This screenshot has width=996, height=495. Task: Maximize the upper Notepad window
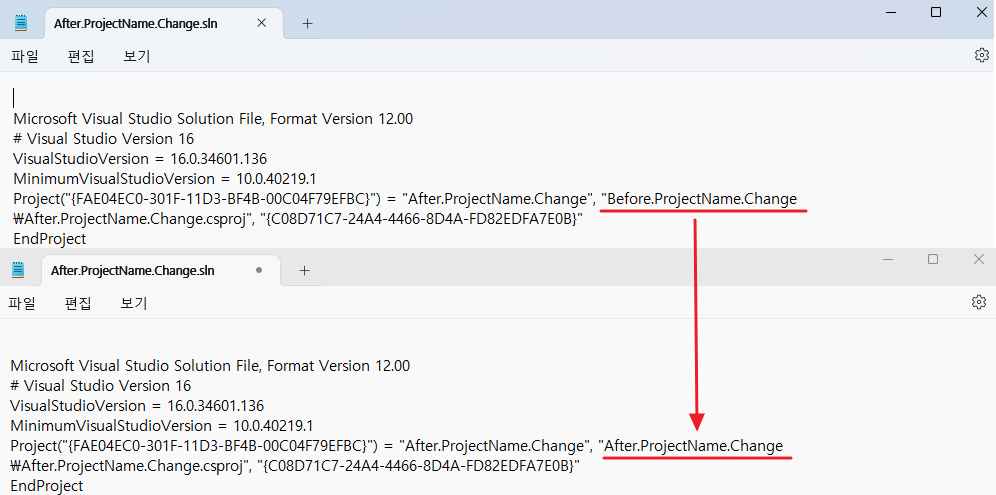coord(936,12)
